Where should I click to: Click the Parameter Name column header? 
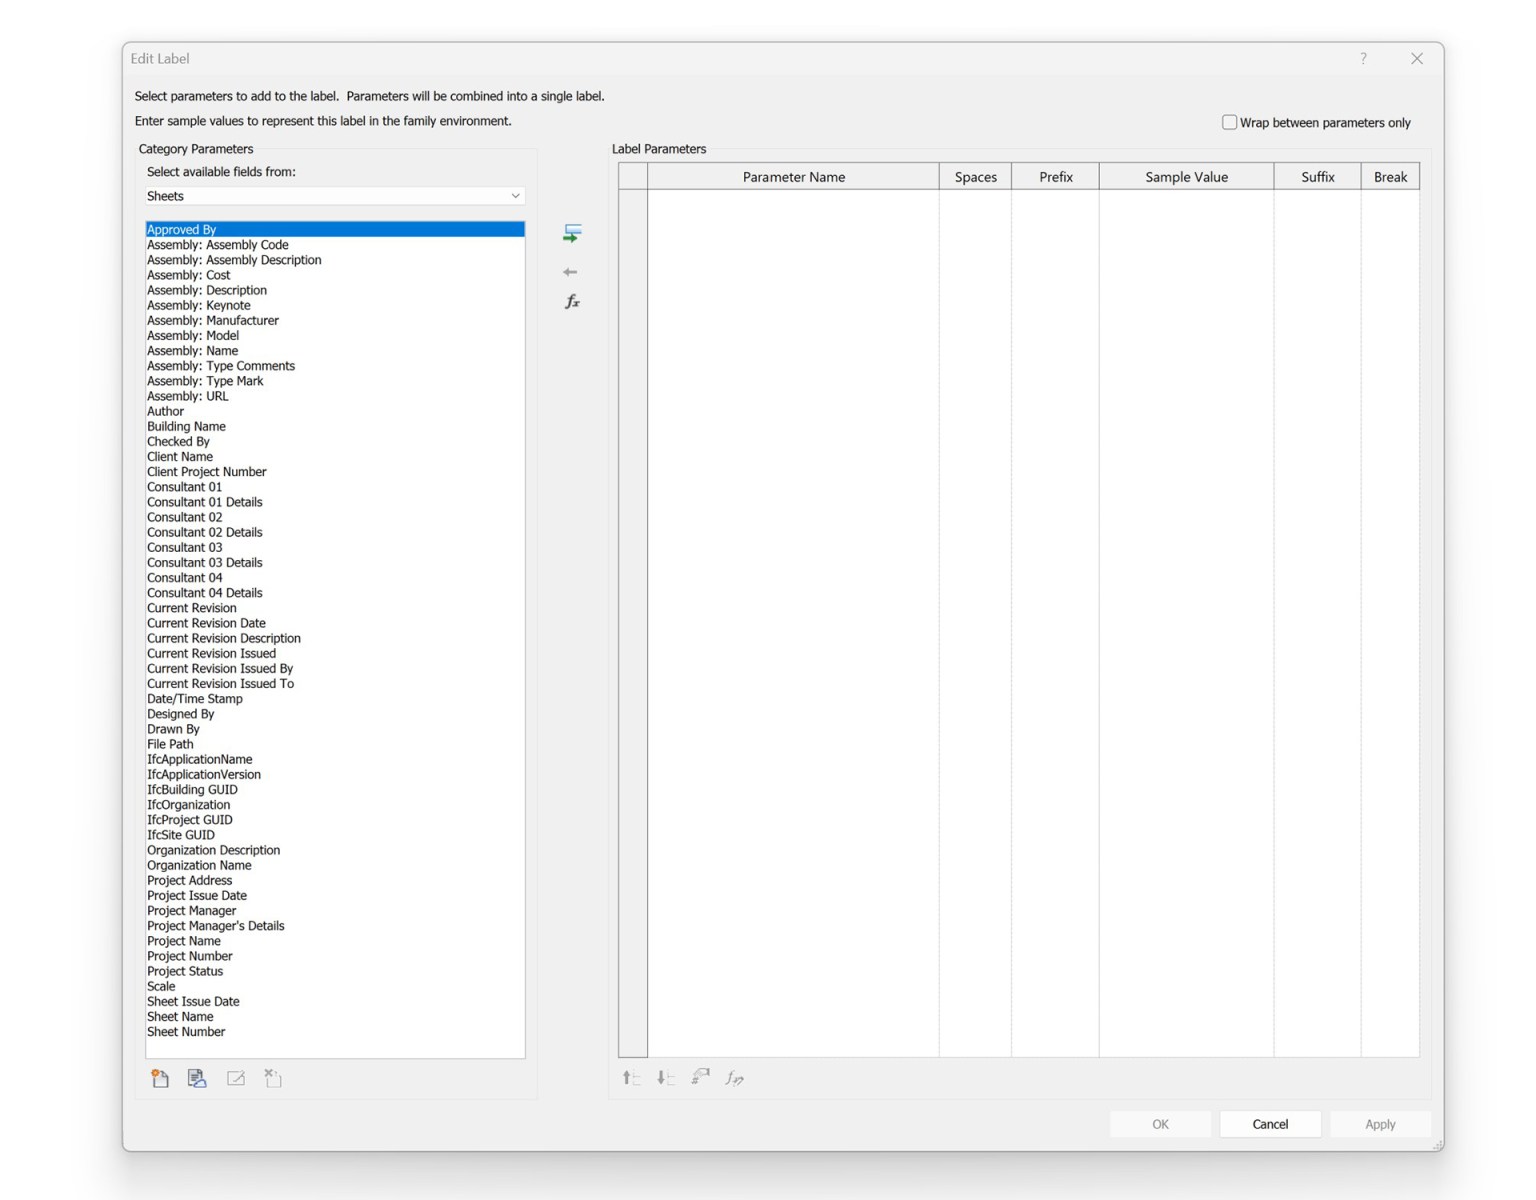click(x=793, y=176)
